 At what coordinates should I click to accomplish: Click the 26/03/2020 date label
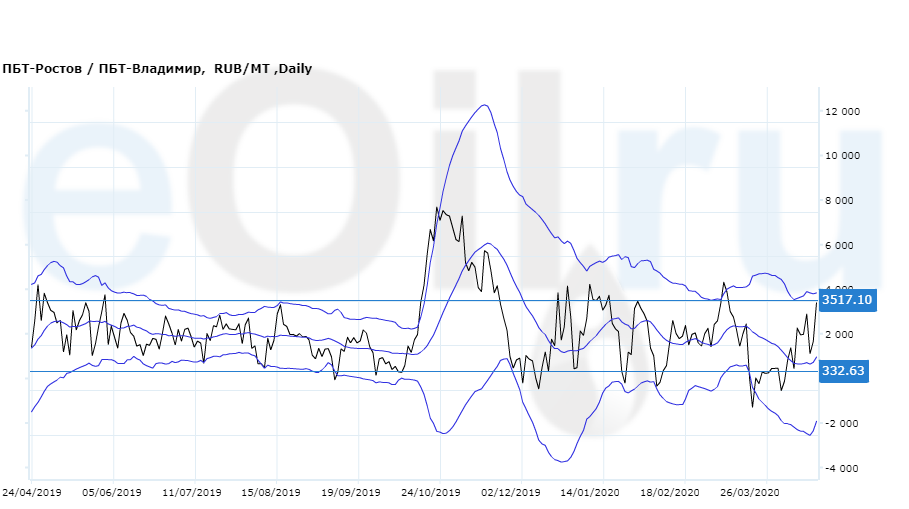click(x=751, y=493)
